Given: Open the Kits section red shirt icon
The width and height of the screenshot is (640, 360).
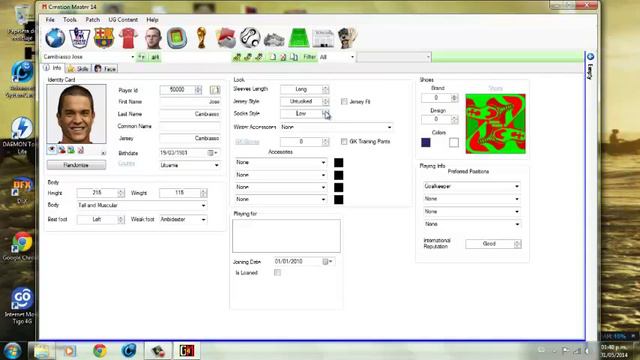Looking at the screenshot, I should [x=129, y=38].
